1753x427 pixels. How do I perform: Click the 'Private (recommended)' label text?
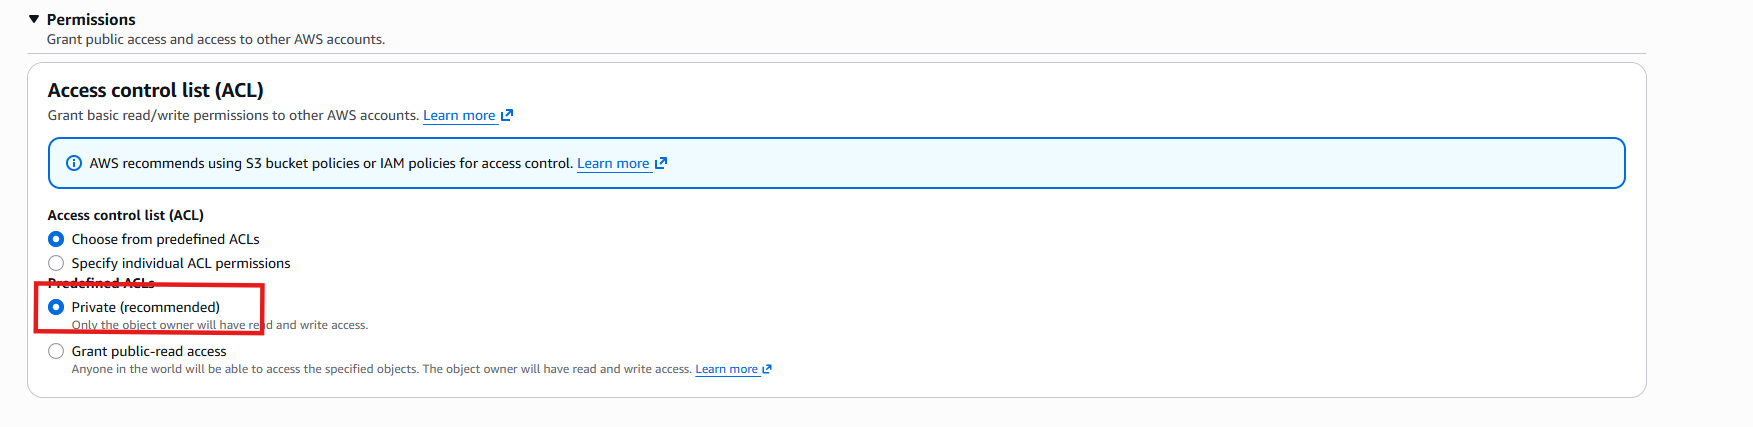[x=146, y=307]
